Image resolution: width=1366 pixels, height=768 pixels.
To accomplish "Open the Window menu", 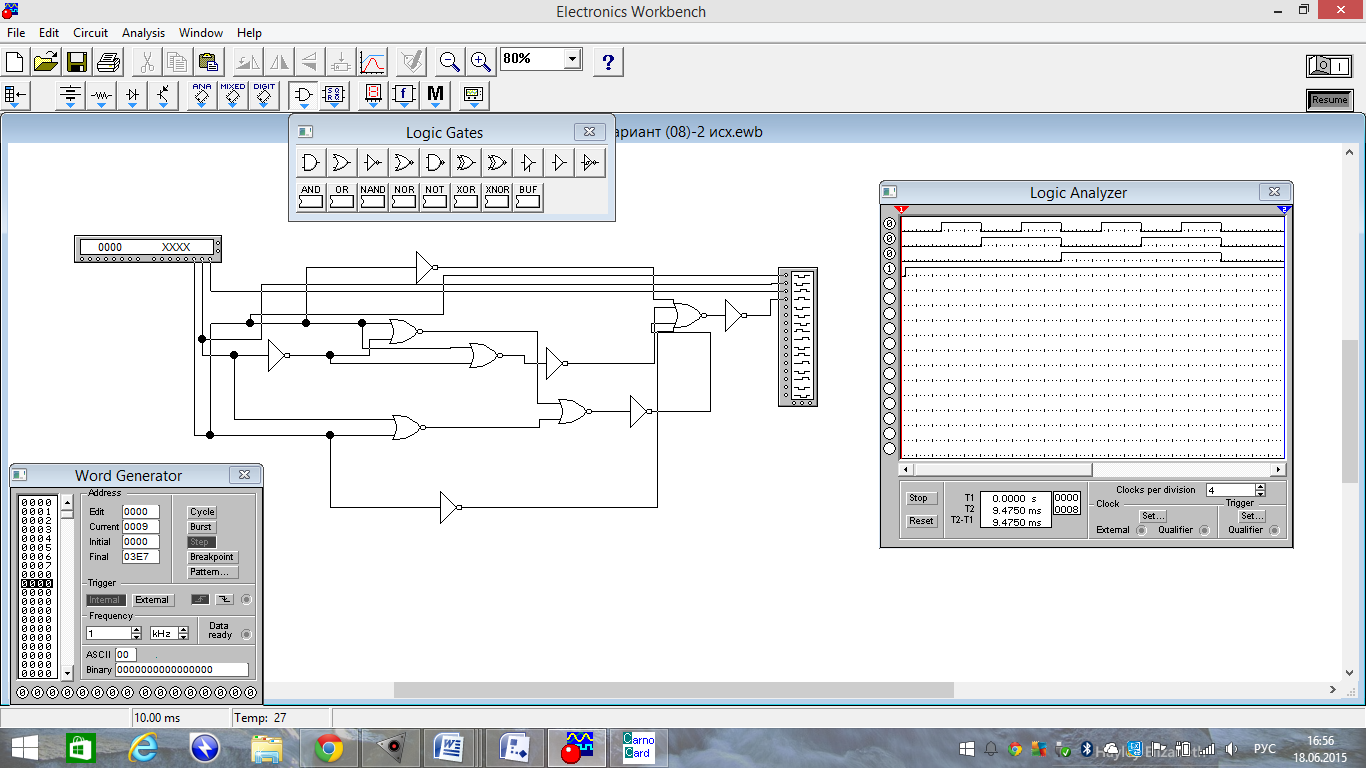I will [202, 33].
